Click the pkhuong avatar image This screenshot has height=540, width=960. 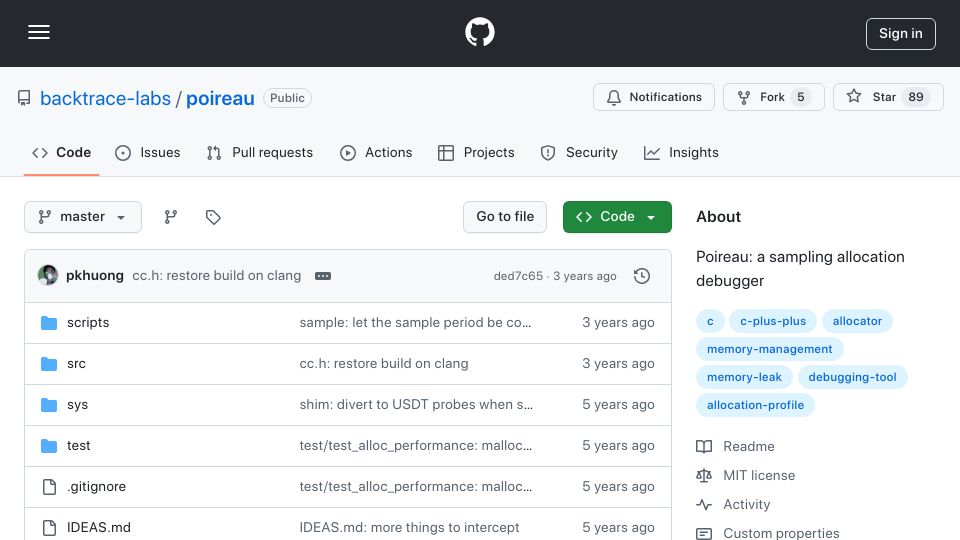pyautogui.click(x=48, y=276)
